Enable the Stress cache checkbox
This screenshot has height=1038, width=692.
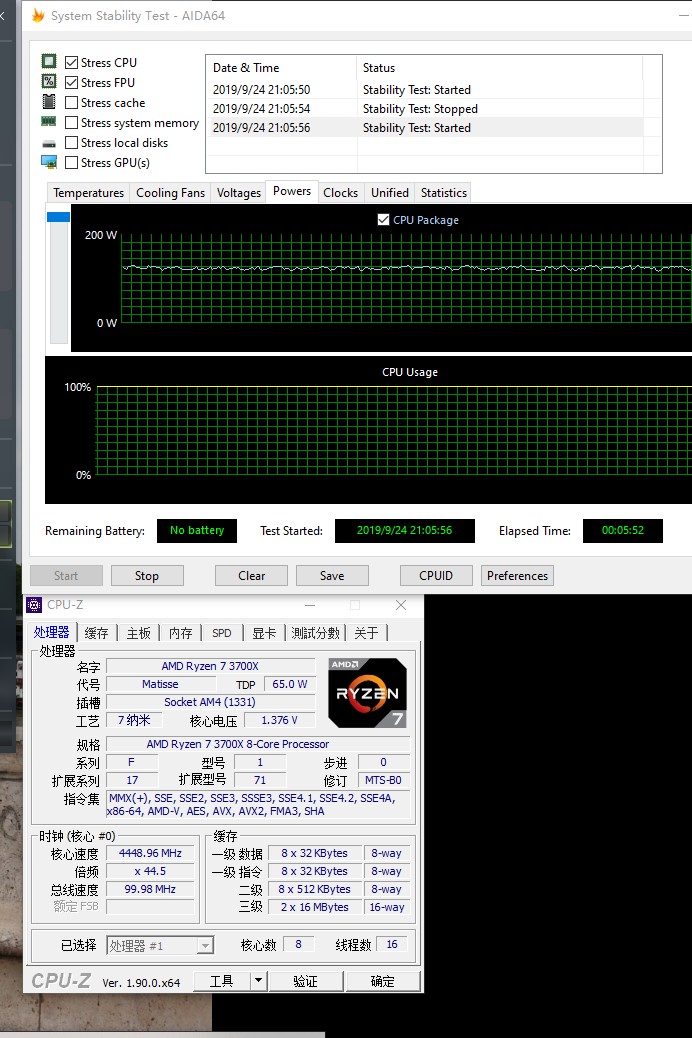pos(72,103)
